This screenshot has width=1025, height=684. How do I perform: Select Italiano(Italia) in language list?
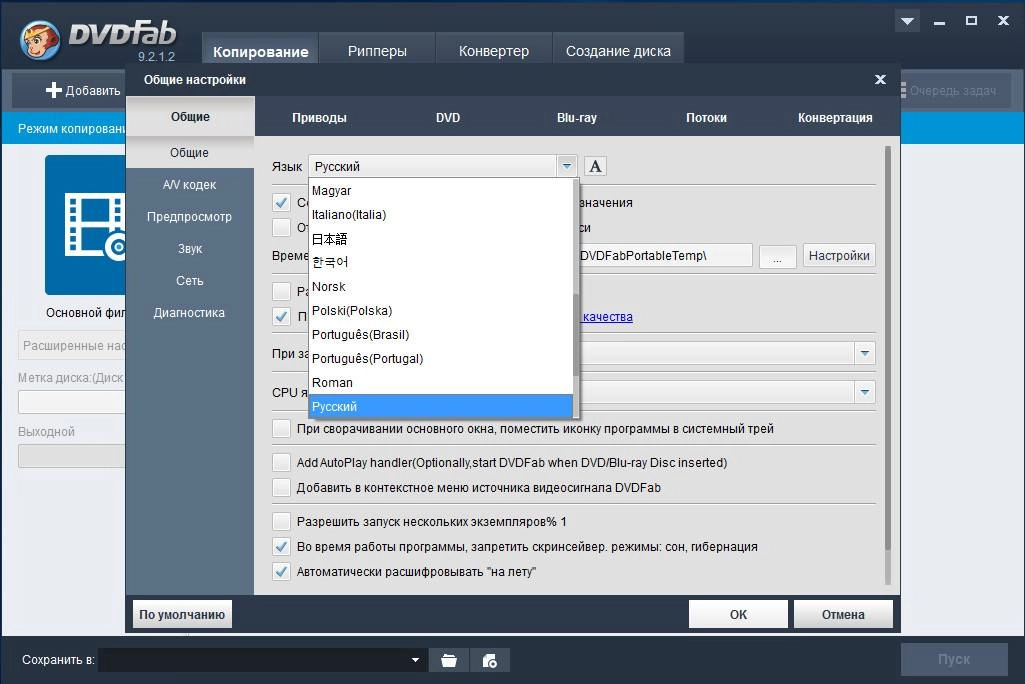click(441, 214)
